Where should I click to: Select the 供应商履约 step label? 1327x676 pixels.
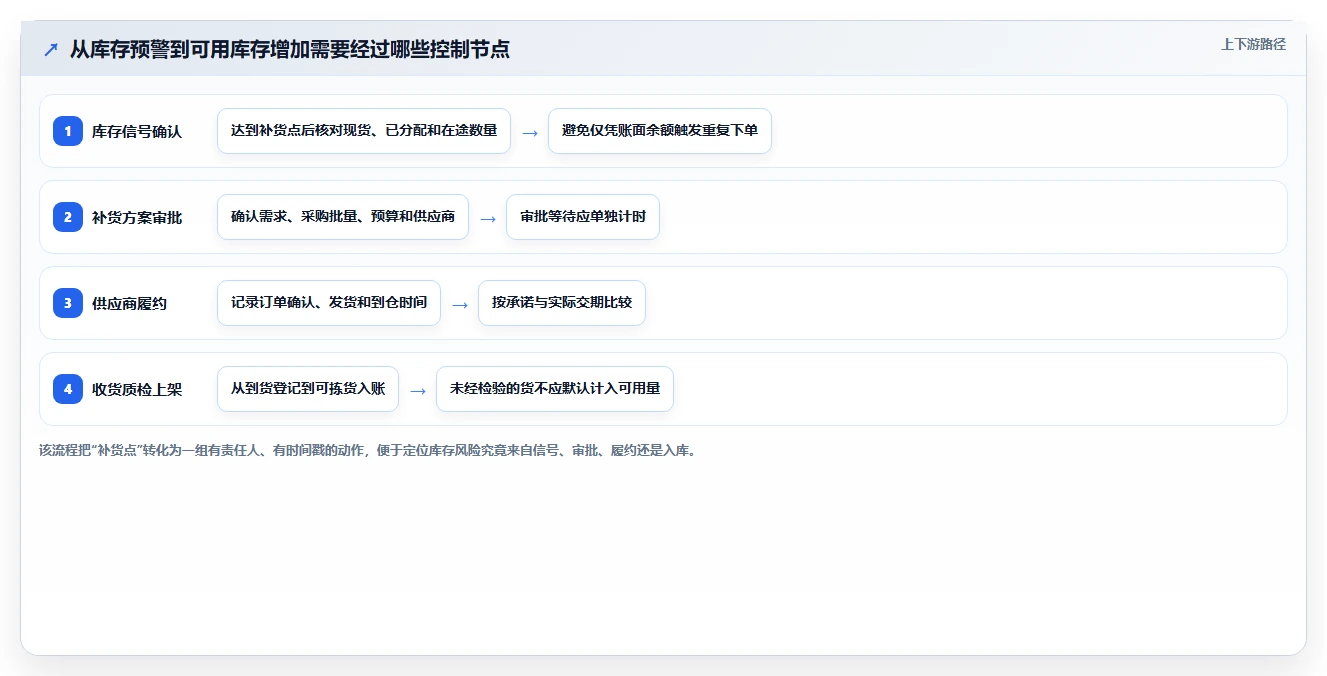[x=129, y=303]
